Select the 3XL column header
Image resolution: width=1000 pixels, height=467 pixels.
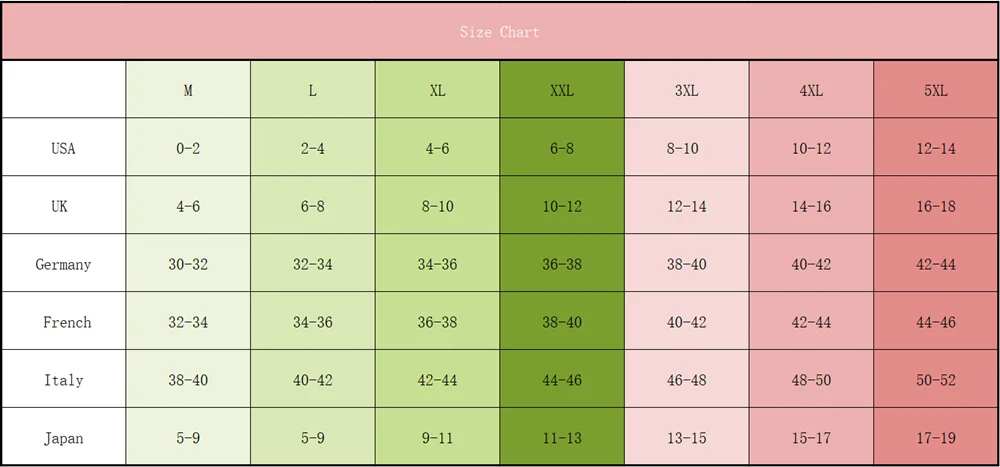pos(687,90)
